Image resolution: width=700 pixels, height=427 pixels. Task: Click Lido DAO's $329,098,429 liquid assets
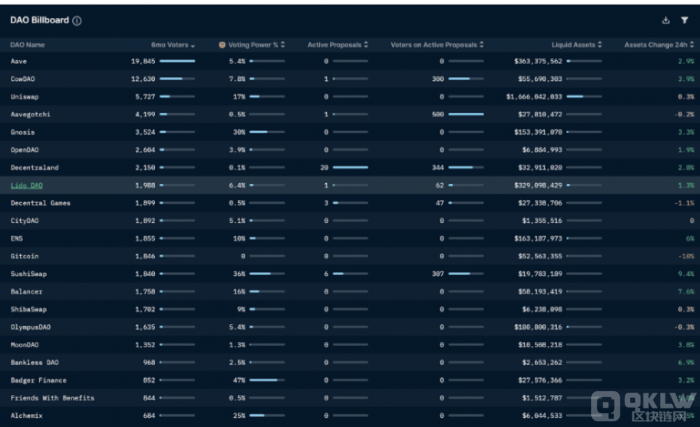tap(538, 185)
